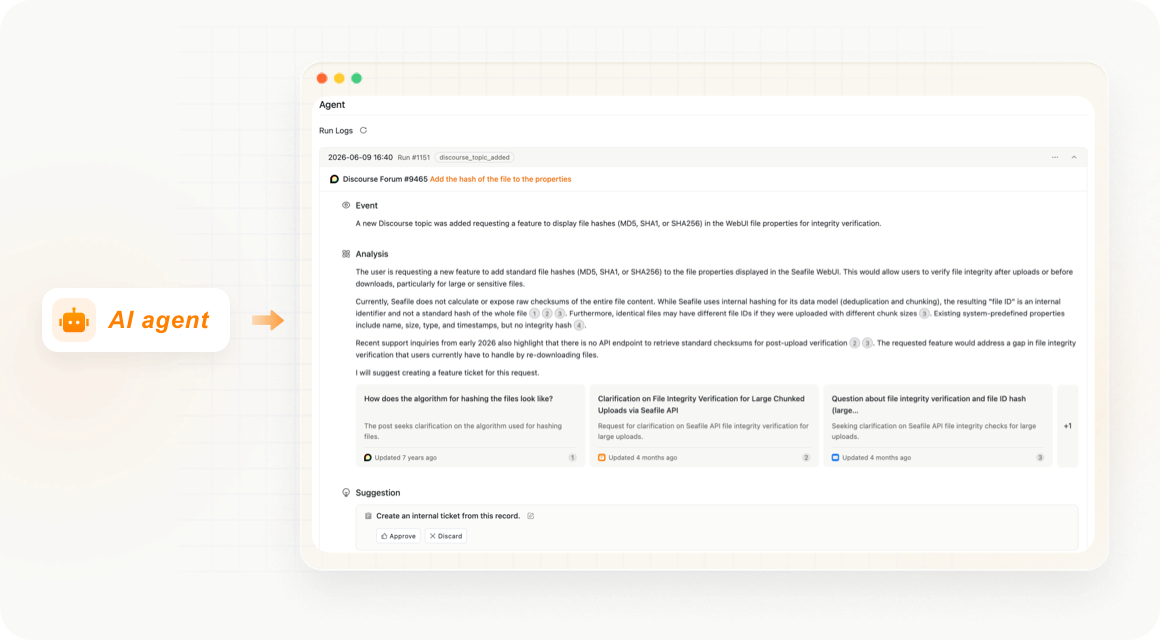Viewport: 1160px width, 640px height.
Task: Click the orange source icon on the Clarification card
Action: pyautogui.click(x=601, y=458)
